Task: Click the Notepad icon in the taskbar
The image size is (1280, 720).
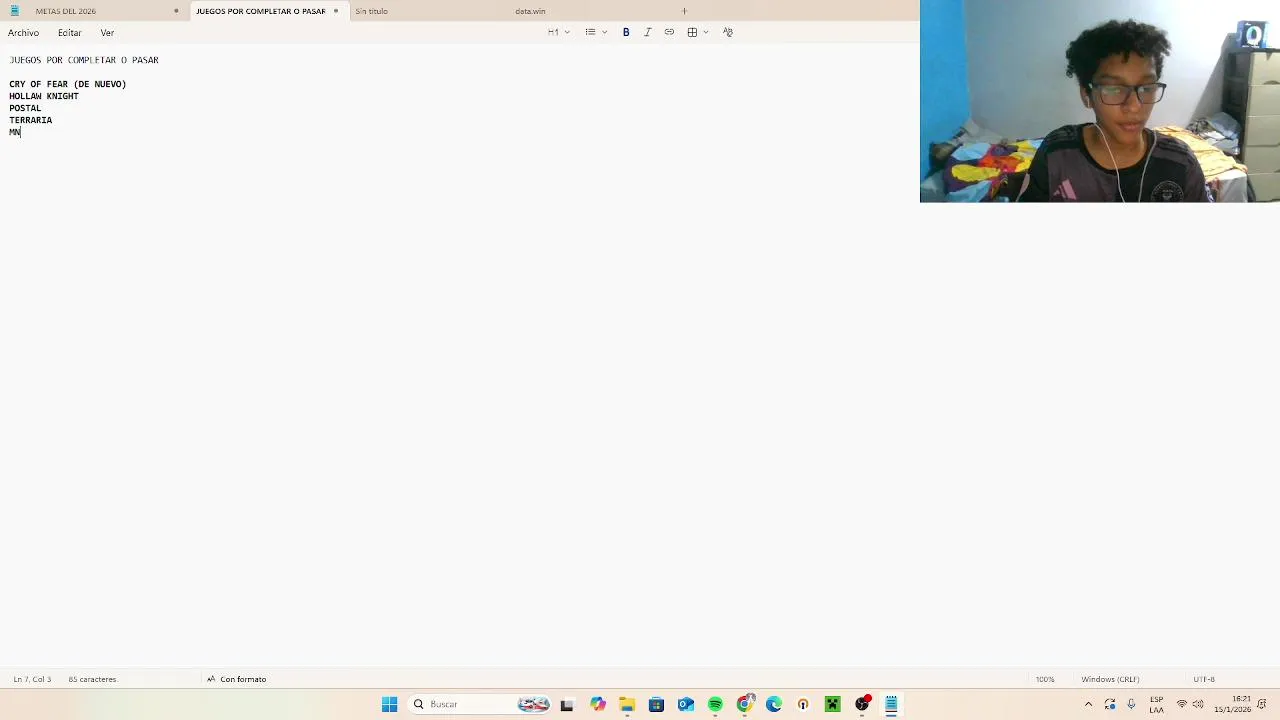Action: pos(891,704)
